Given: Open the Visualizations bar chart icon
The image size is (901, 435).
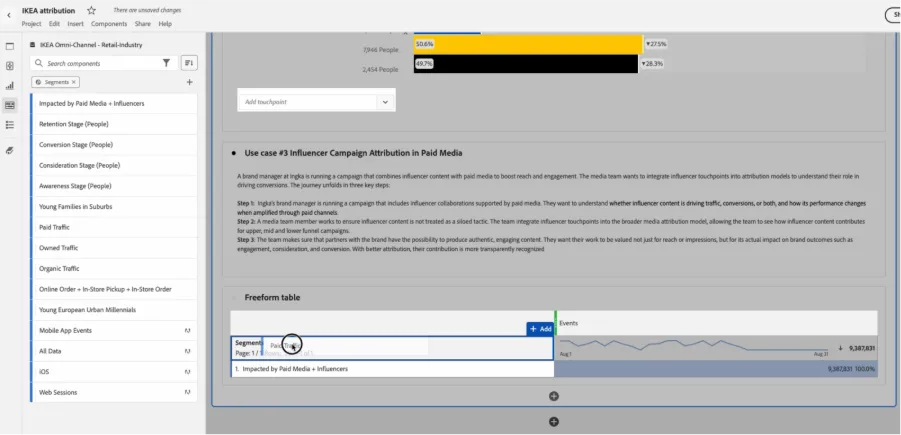Looking at the screenshot, I should pyautogui.click(x=10, y=86).
